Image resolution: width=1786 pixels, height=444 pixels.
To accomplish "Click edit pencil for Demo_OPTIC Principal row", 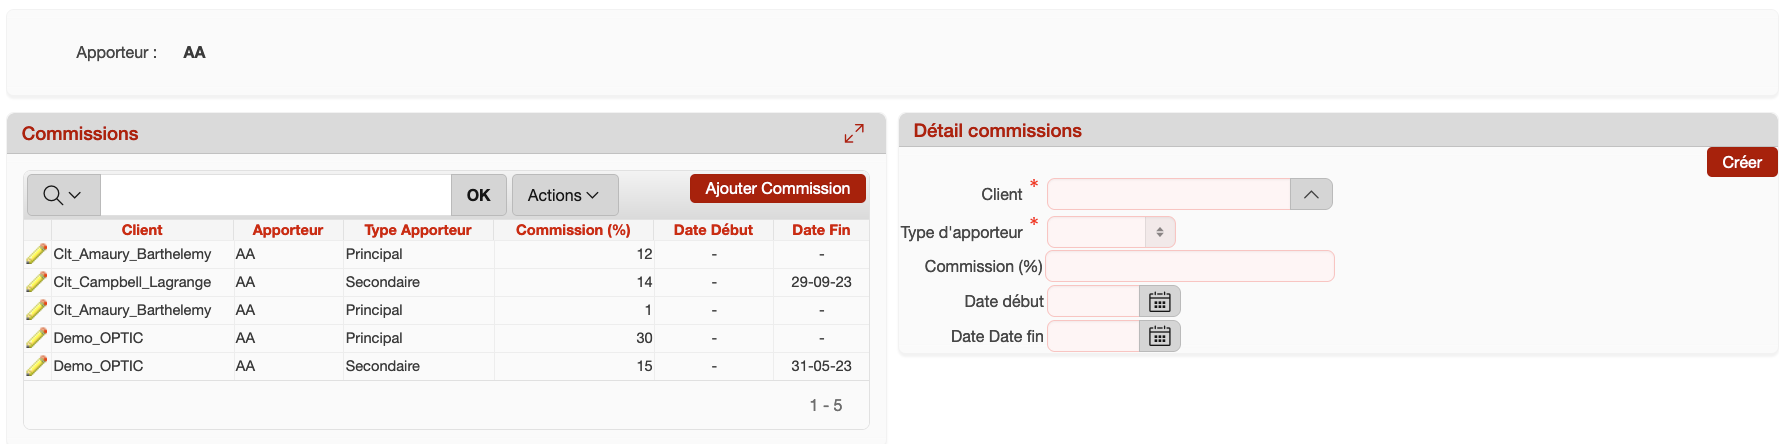I will click(37, 338).
